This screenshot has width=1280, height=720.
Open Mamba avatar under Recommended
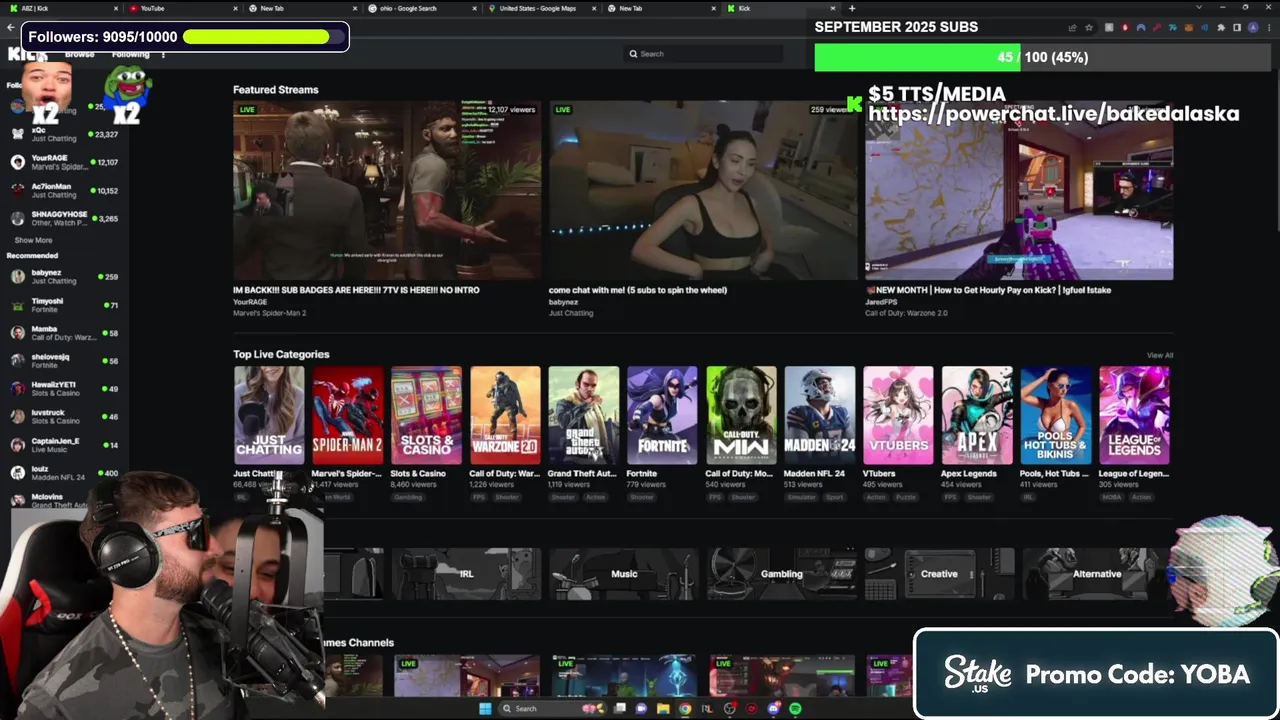pyautogui.click(x=18, y=333)
